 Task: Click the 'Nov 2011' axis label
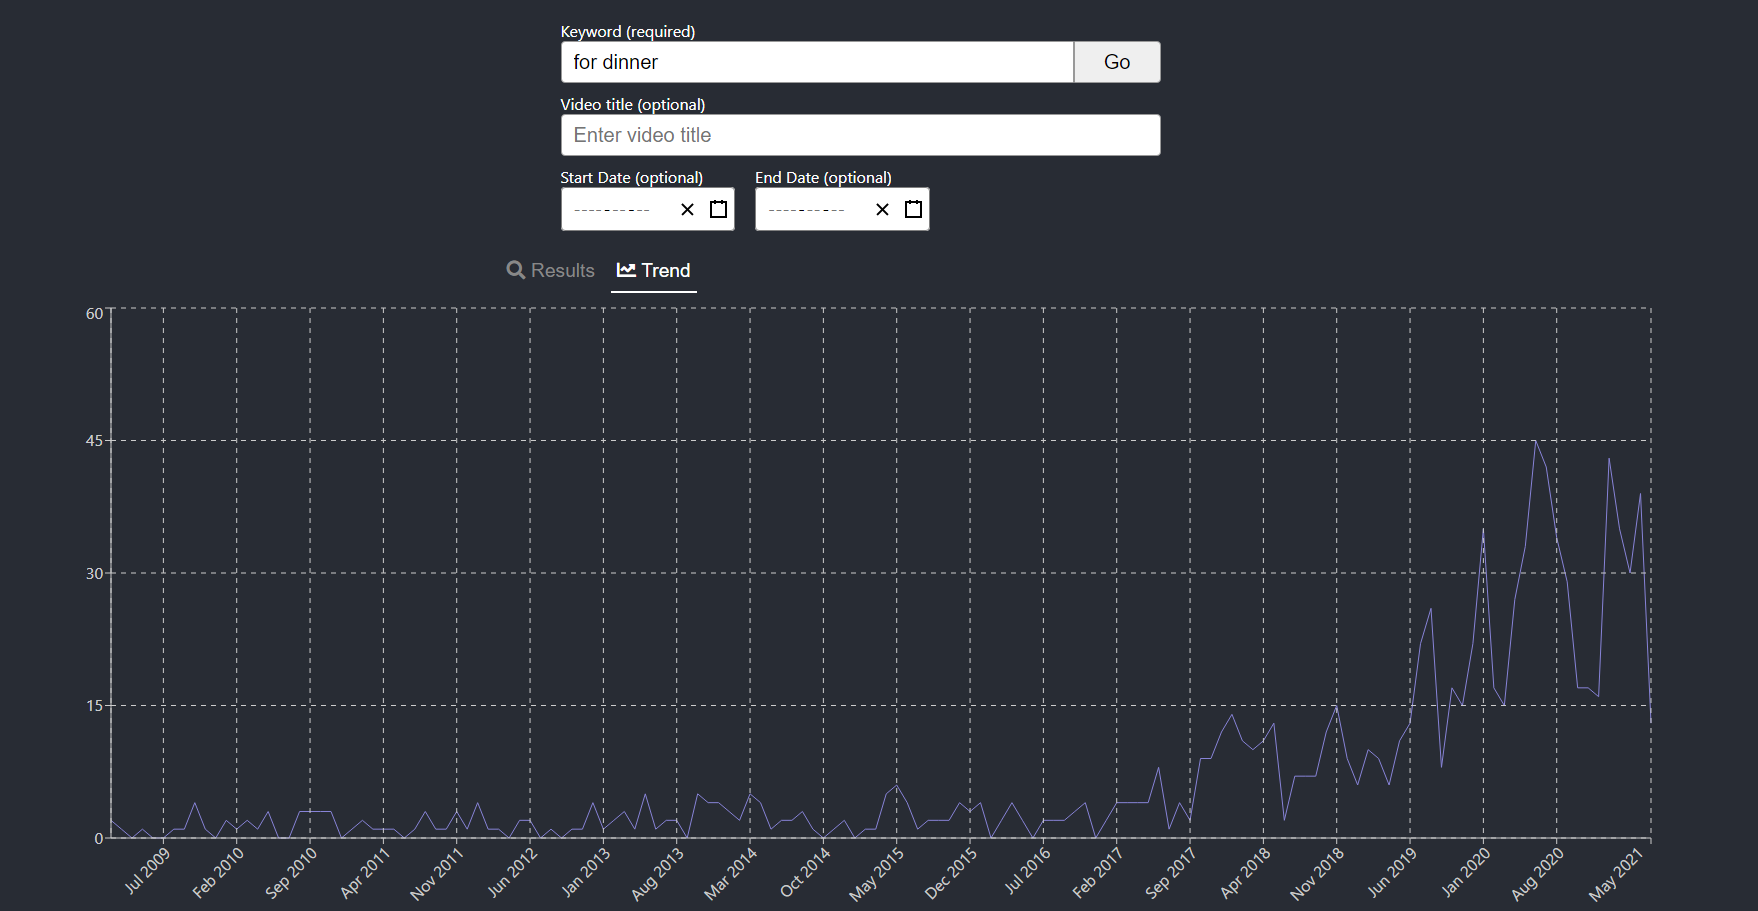tap(437, 874)
